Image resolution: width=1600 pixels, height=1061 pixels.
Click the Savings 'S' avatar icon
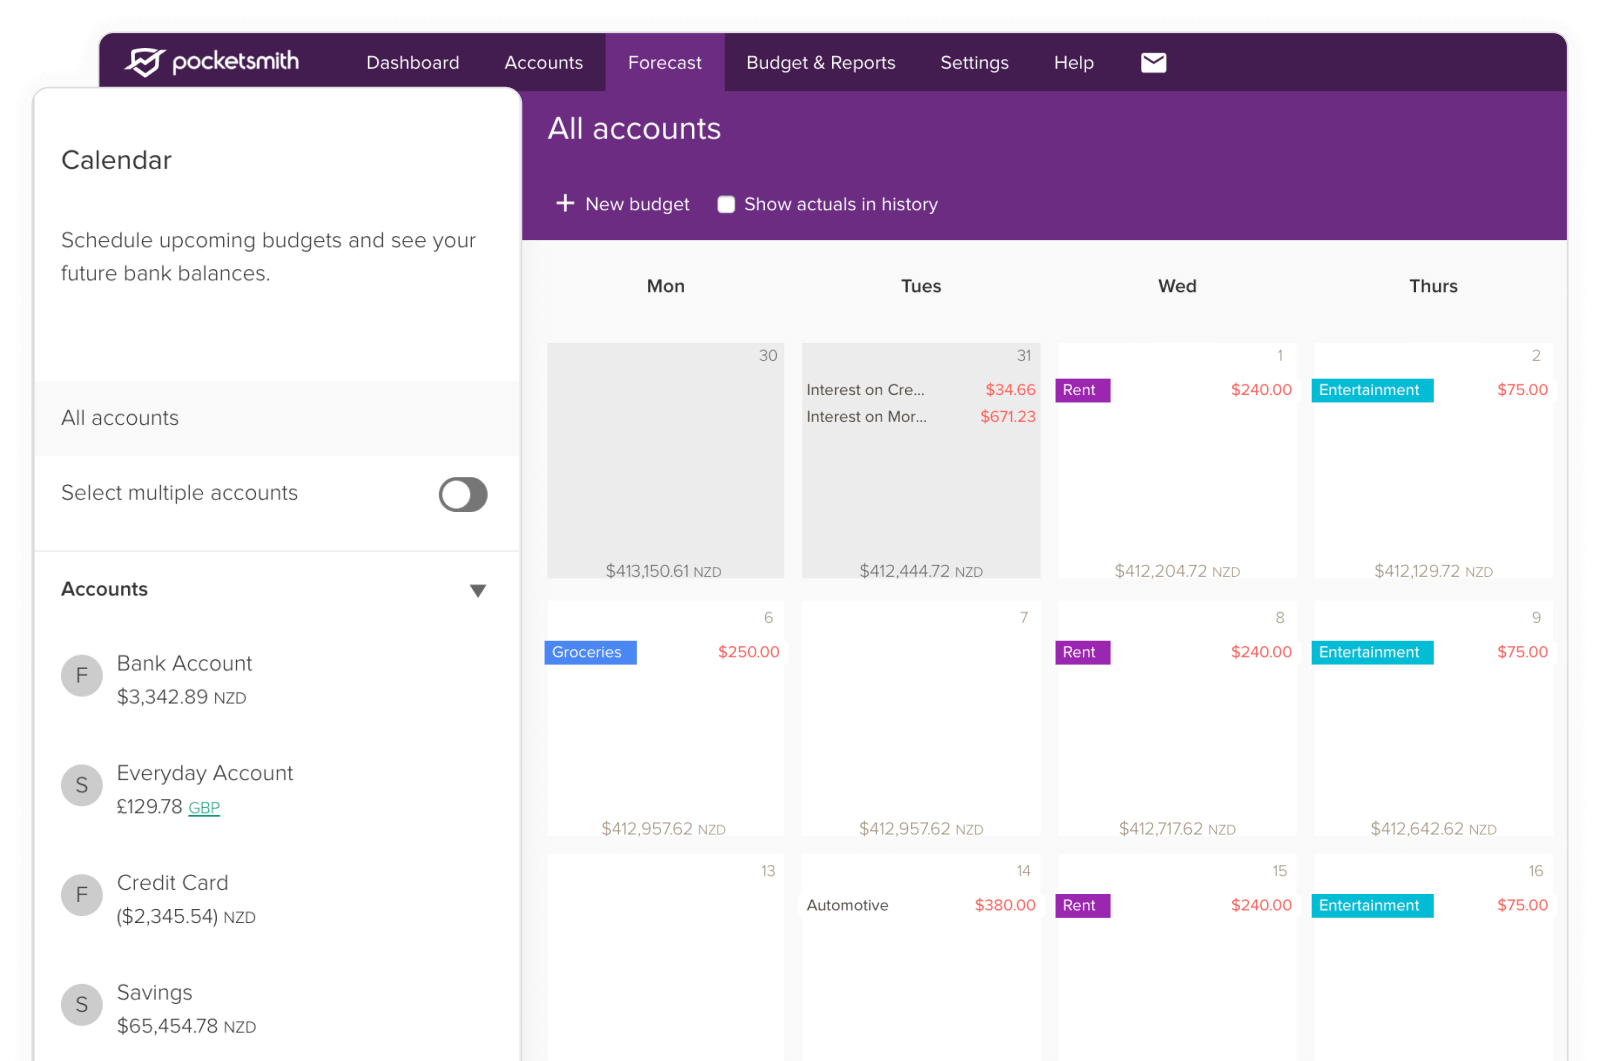click(x=82, y=1005)
